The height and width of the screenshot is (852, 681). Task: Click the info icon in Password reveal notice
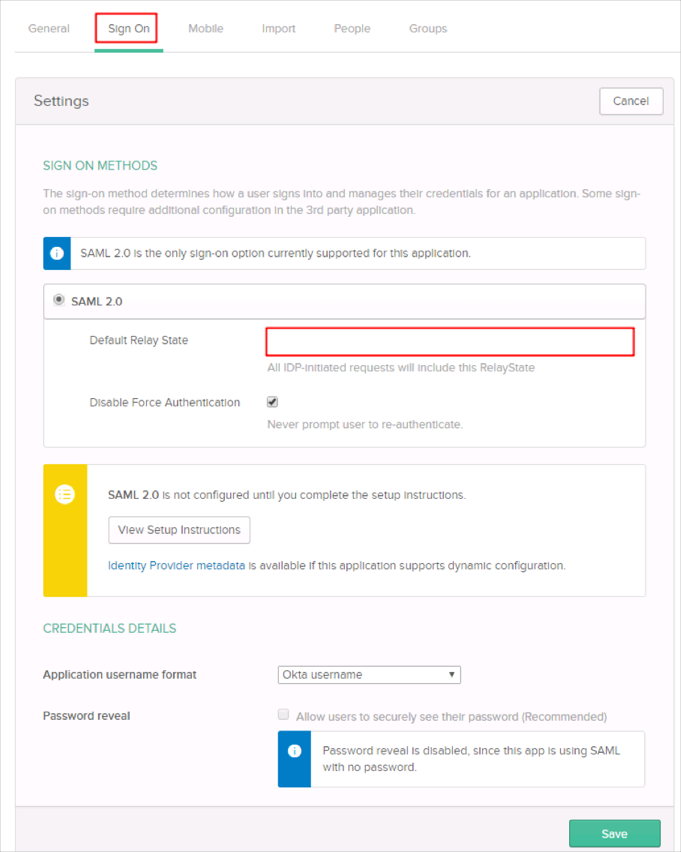(295, 750)
